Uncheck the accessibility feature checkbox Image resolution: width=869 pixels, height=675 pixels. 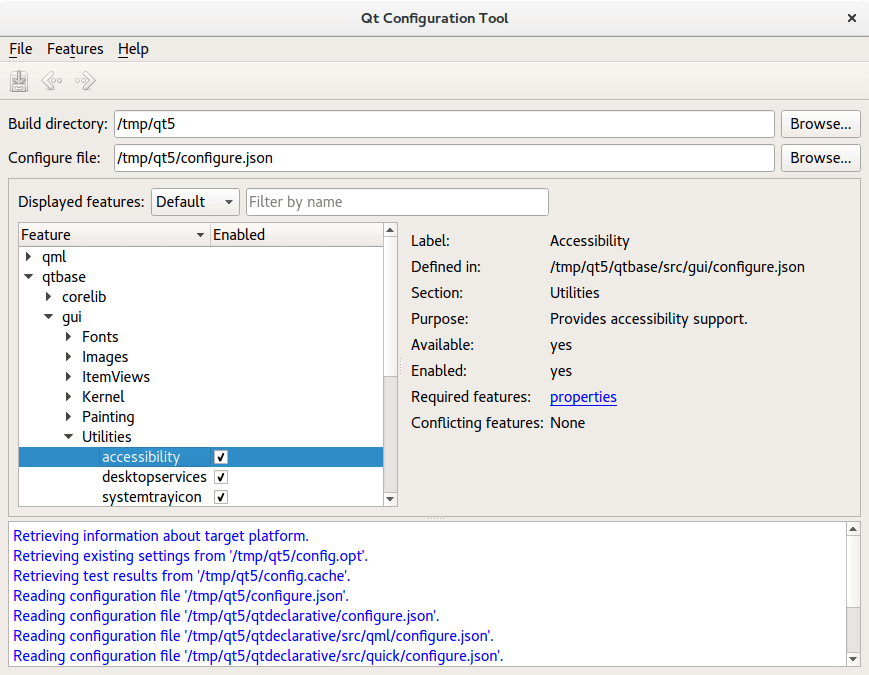tap(221, 457)
